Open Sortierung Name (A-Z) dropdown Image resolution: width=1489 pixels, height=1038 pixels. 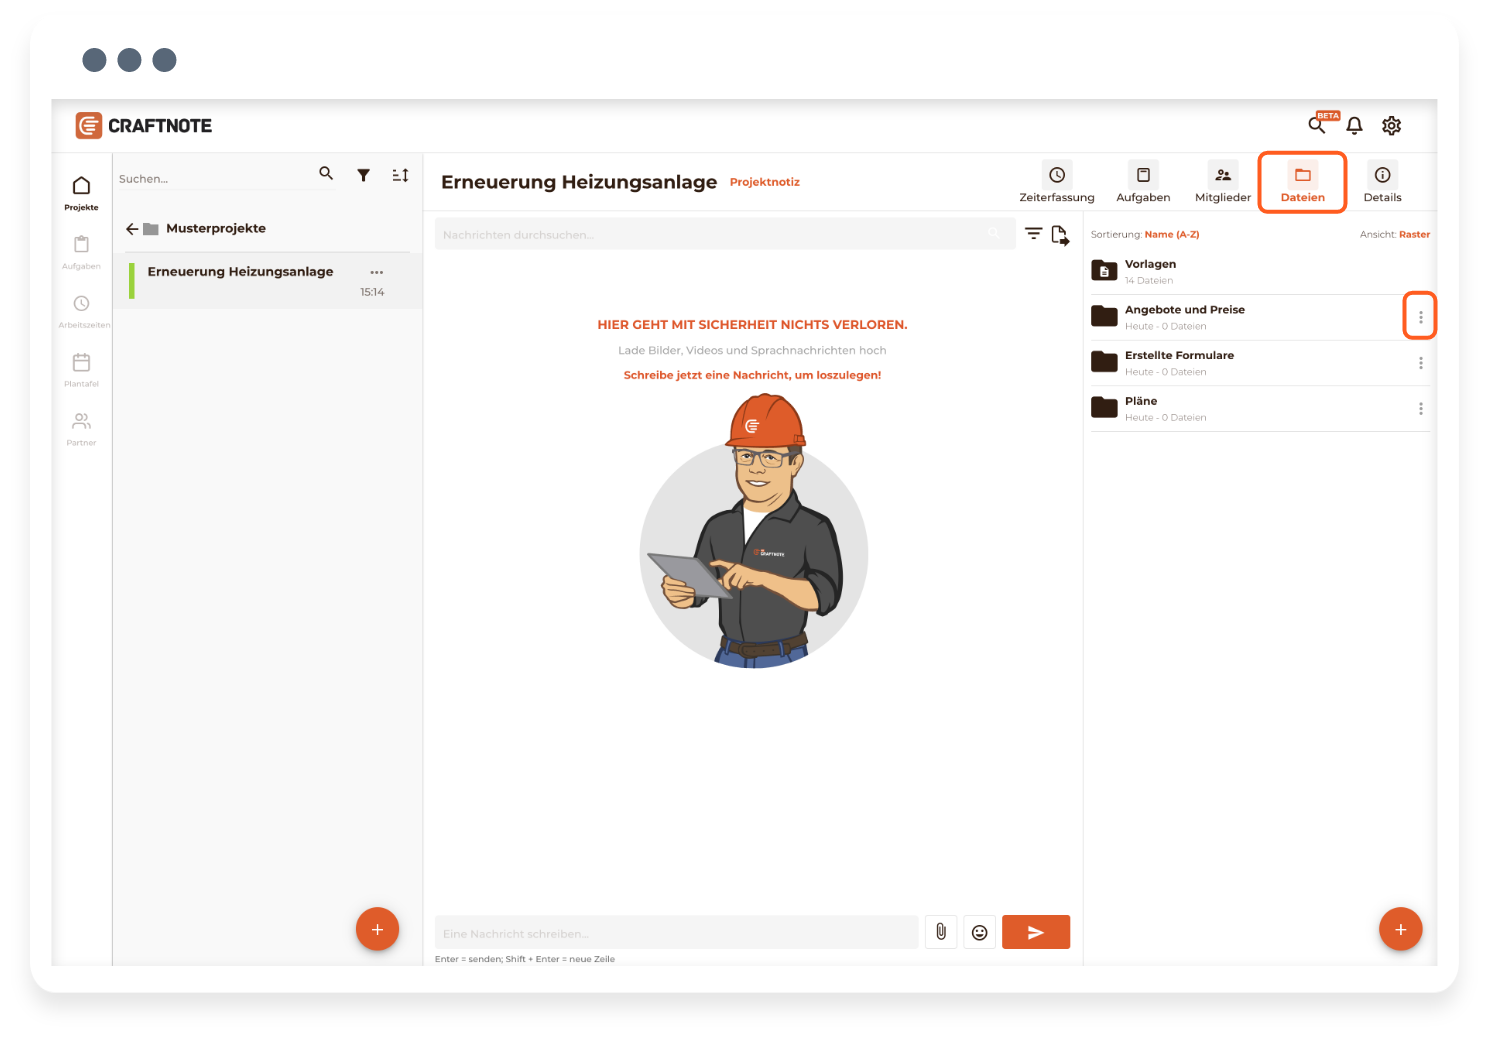click(x=1171, y=235)
